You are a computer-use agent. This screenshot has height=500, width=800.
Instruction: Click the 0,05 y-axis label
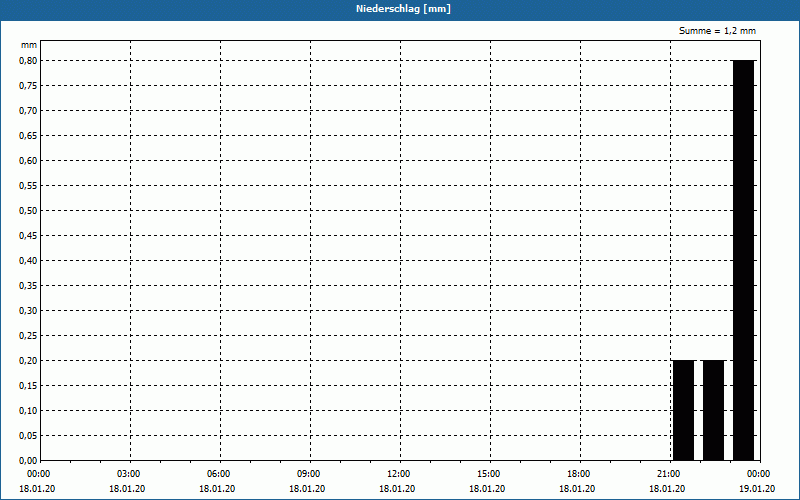[x=28, y=436]
